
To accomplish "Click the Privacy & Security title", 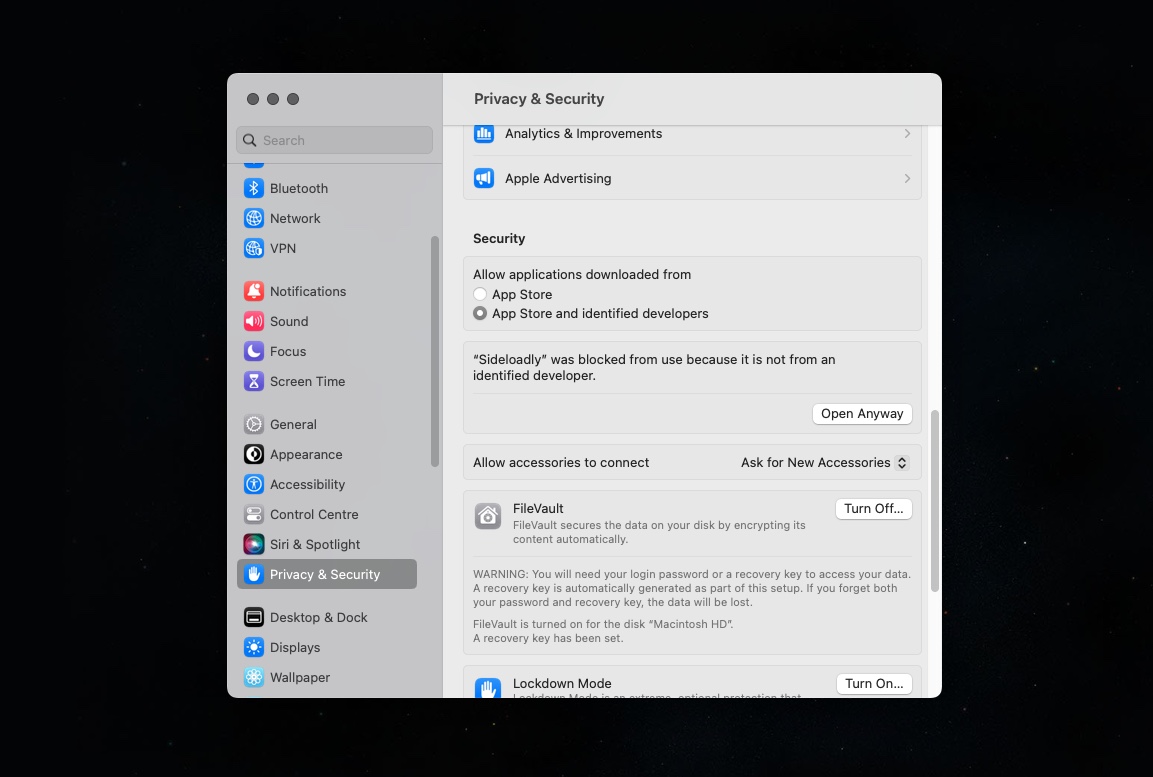I will click(539, 99).
